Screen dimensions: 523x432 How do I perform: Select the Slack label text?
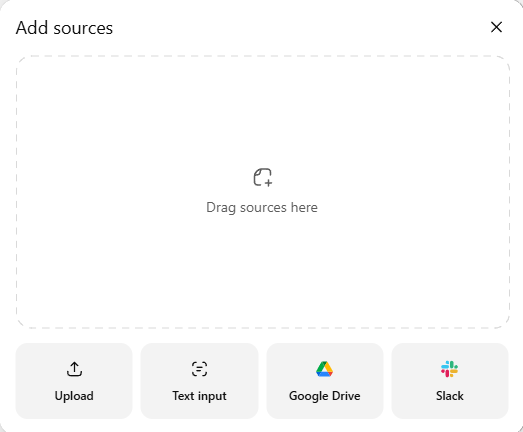pos(450,396)
